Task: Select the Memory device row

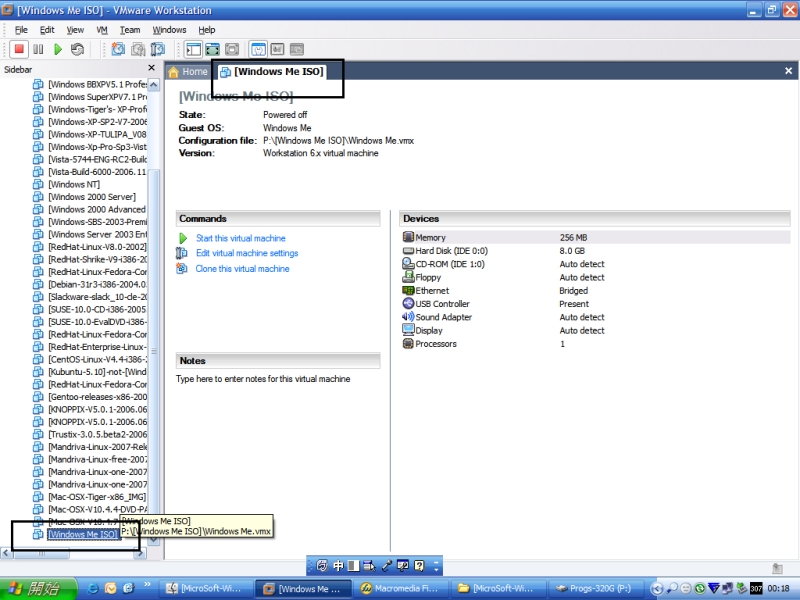Action: [x=595, y=237]
